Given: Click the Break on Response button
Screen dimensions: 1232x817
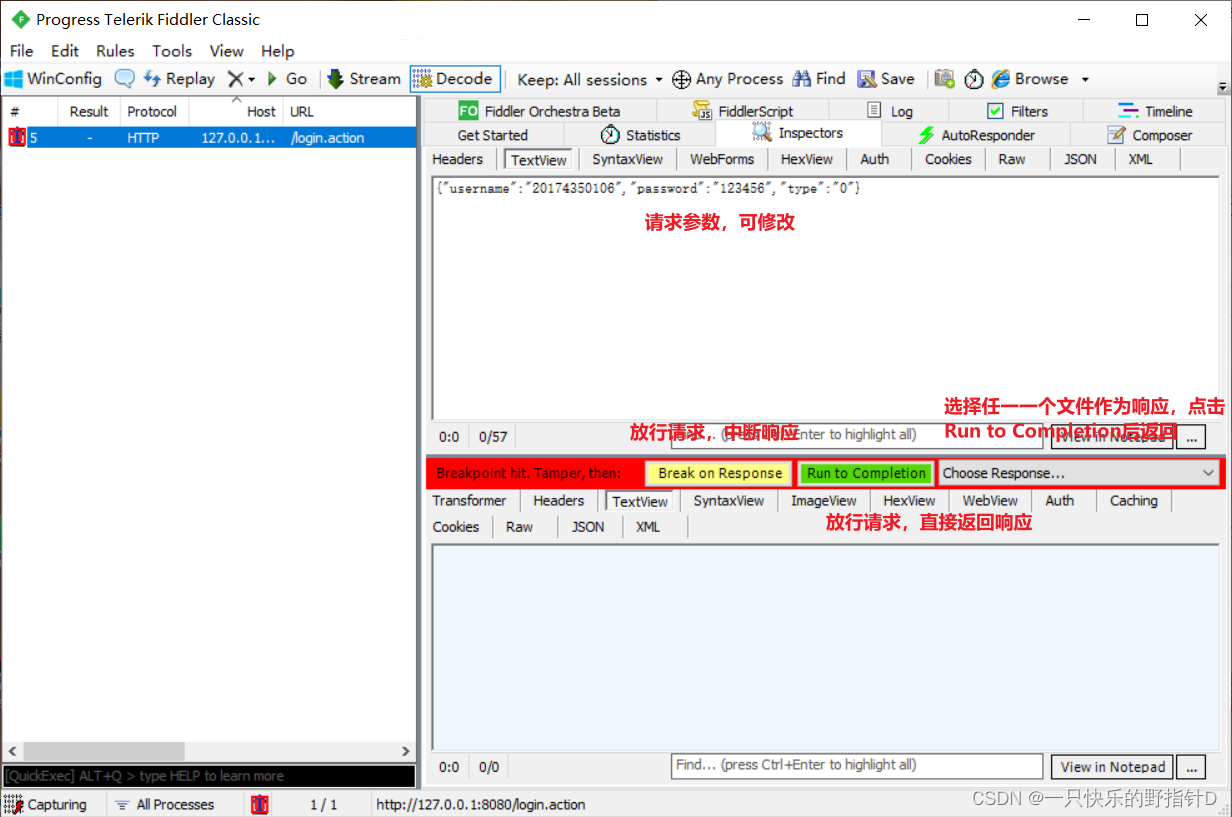Looking at the screenshot, I should coord(718,472).
